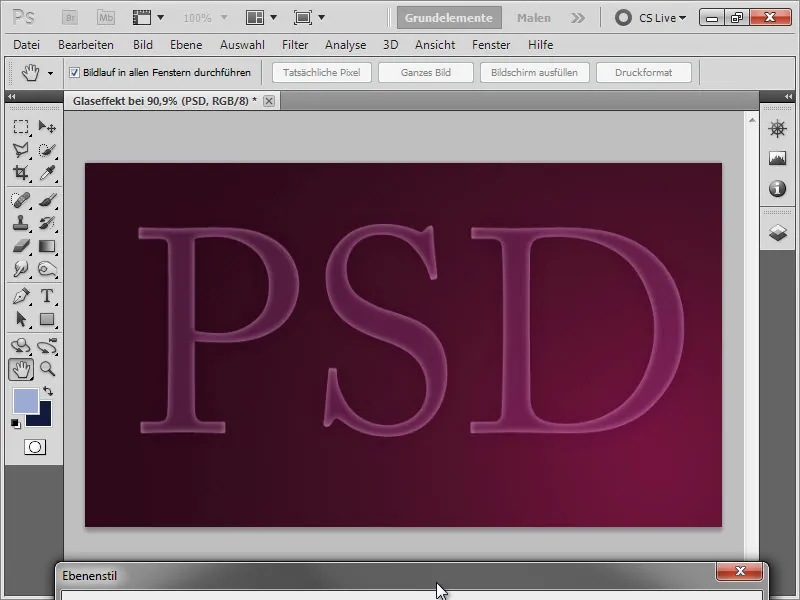Open the zoom level dropdown at 100%
This screenshot has width=800, height=600.
223,18
